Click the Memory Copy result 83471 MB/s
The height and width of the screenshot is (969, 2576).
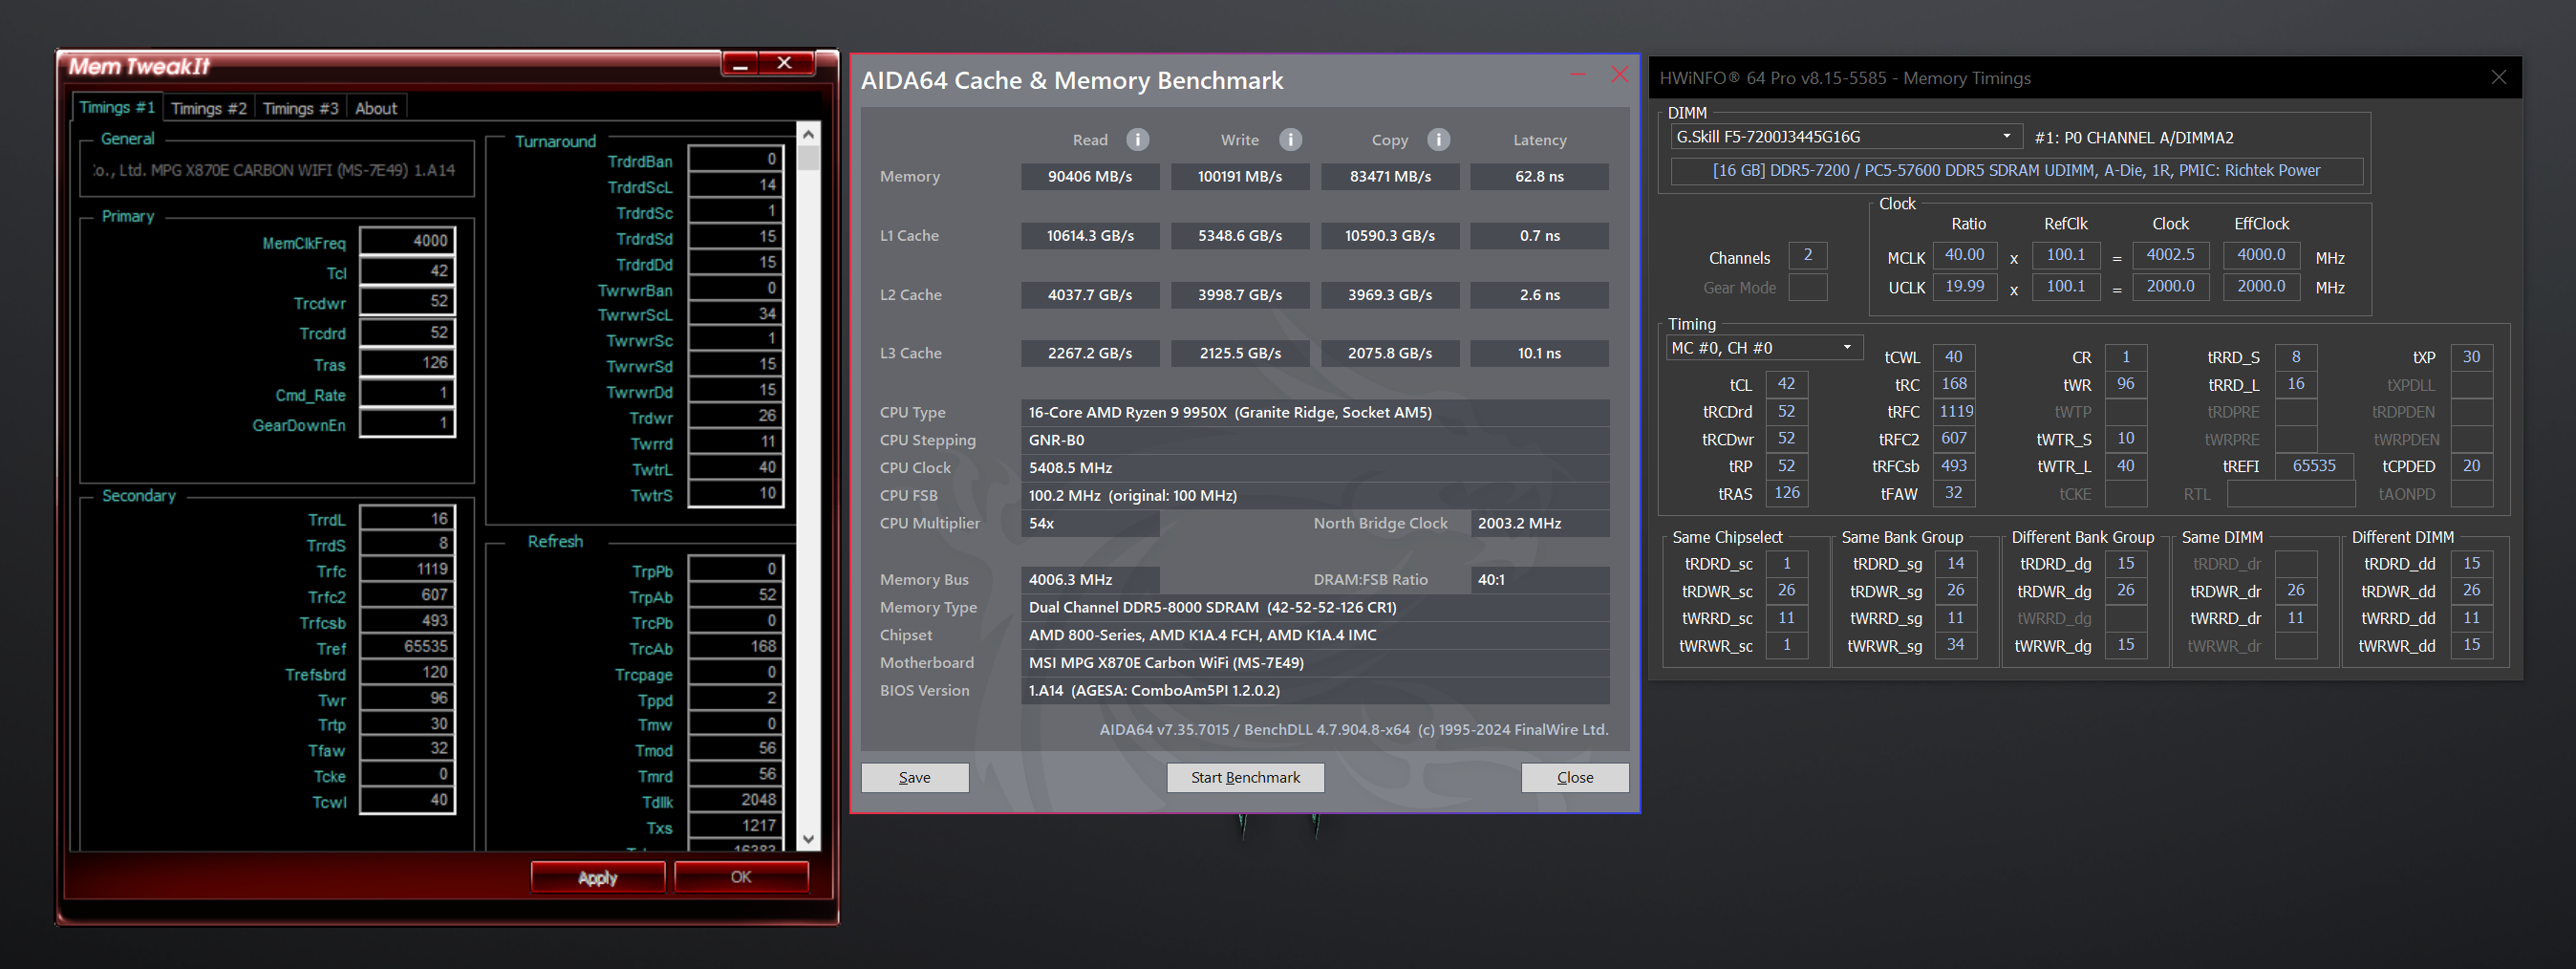(x=1390, y=176)
